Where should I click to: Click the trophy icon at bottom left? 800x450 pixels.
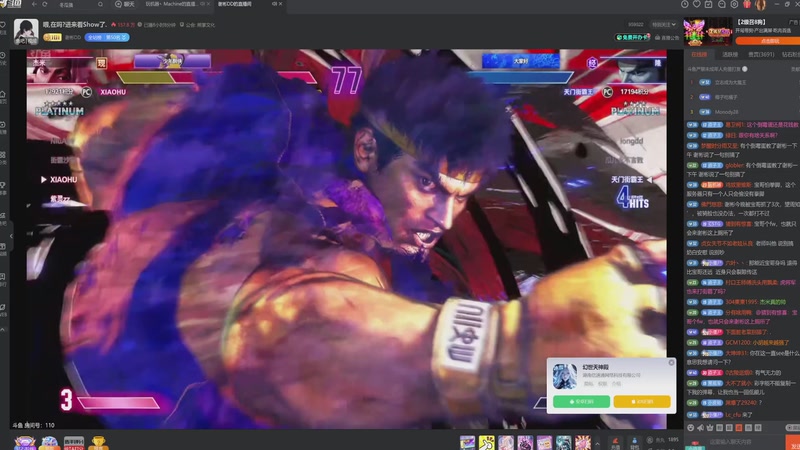pyautogui.click(x=98, y=443)
